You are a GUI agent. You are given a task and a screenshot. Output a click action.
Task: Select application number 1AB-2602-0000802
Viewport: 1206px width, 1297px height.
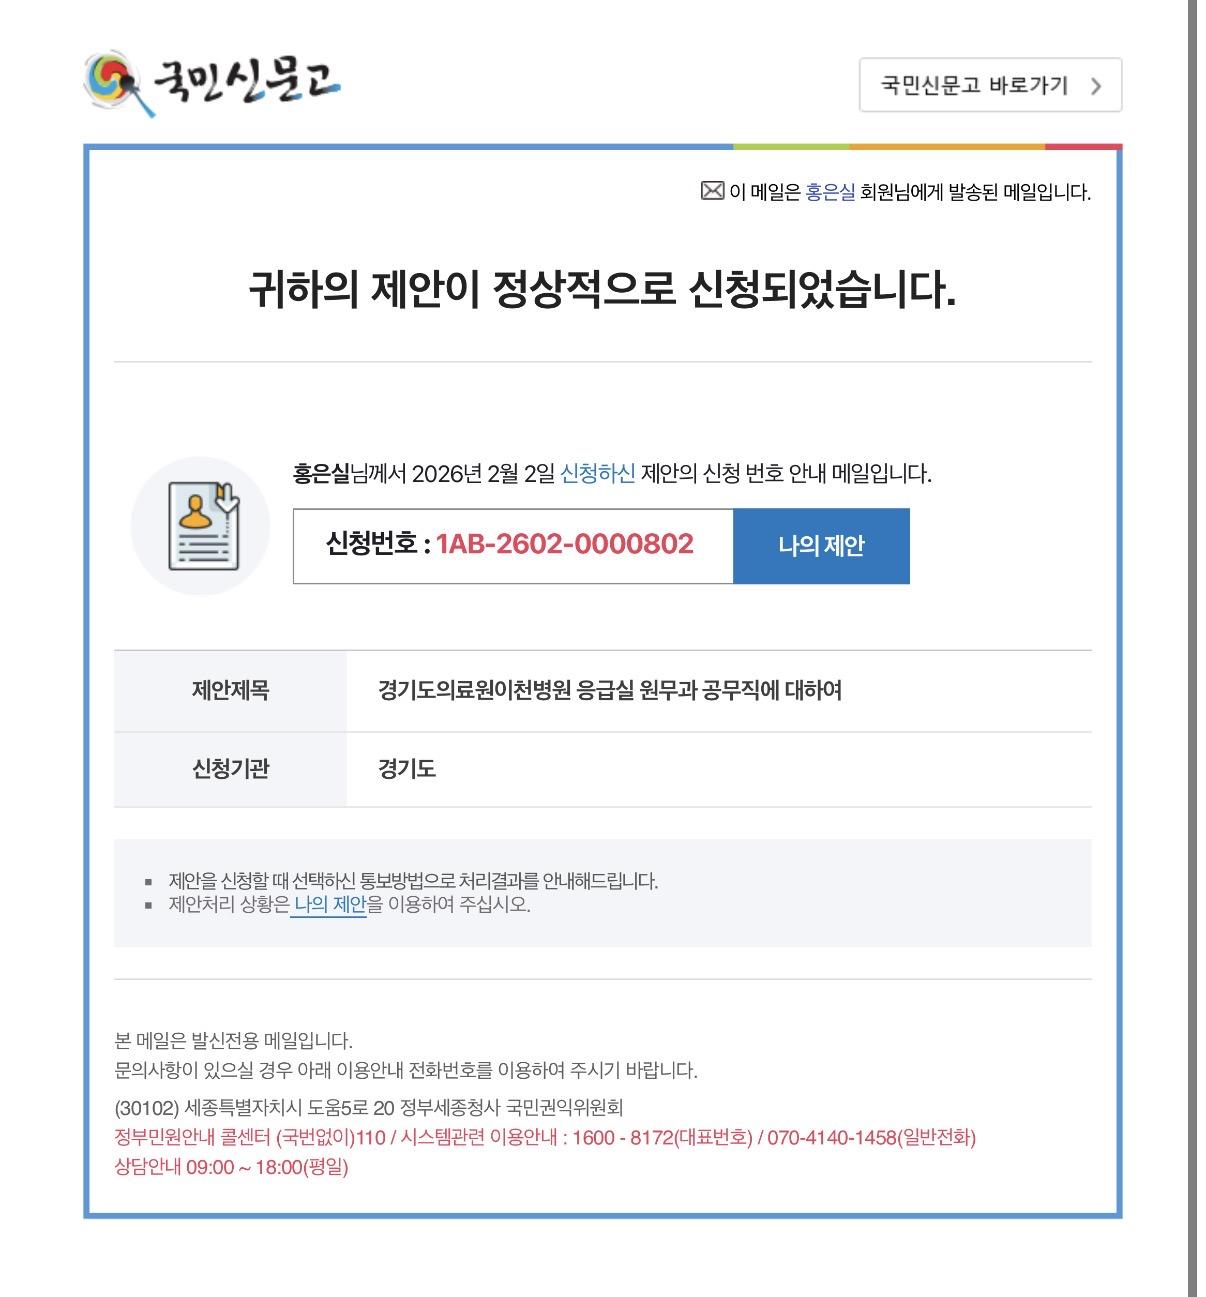click(564, 544)
